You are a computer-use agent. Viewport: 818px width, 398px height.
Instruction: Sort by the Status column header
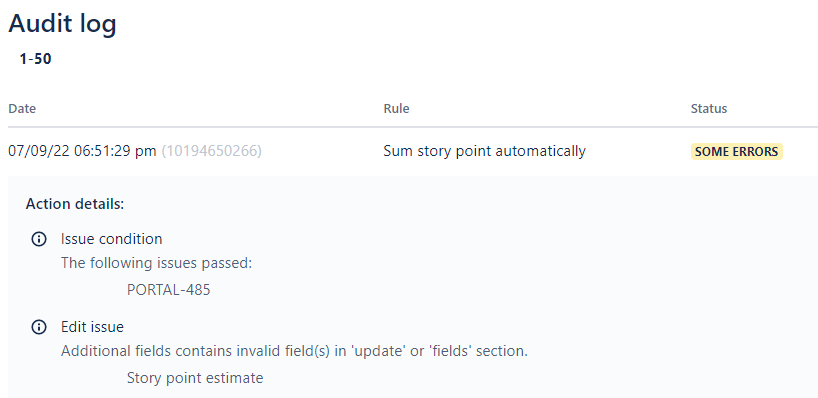(x=708, y=108)
